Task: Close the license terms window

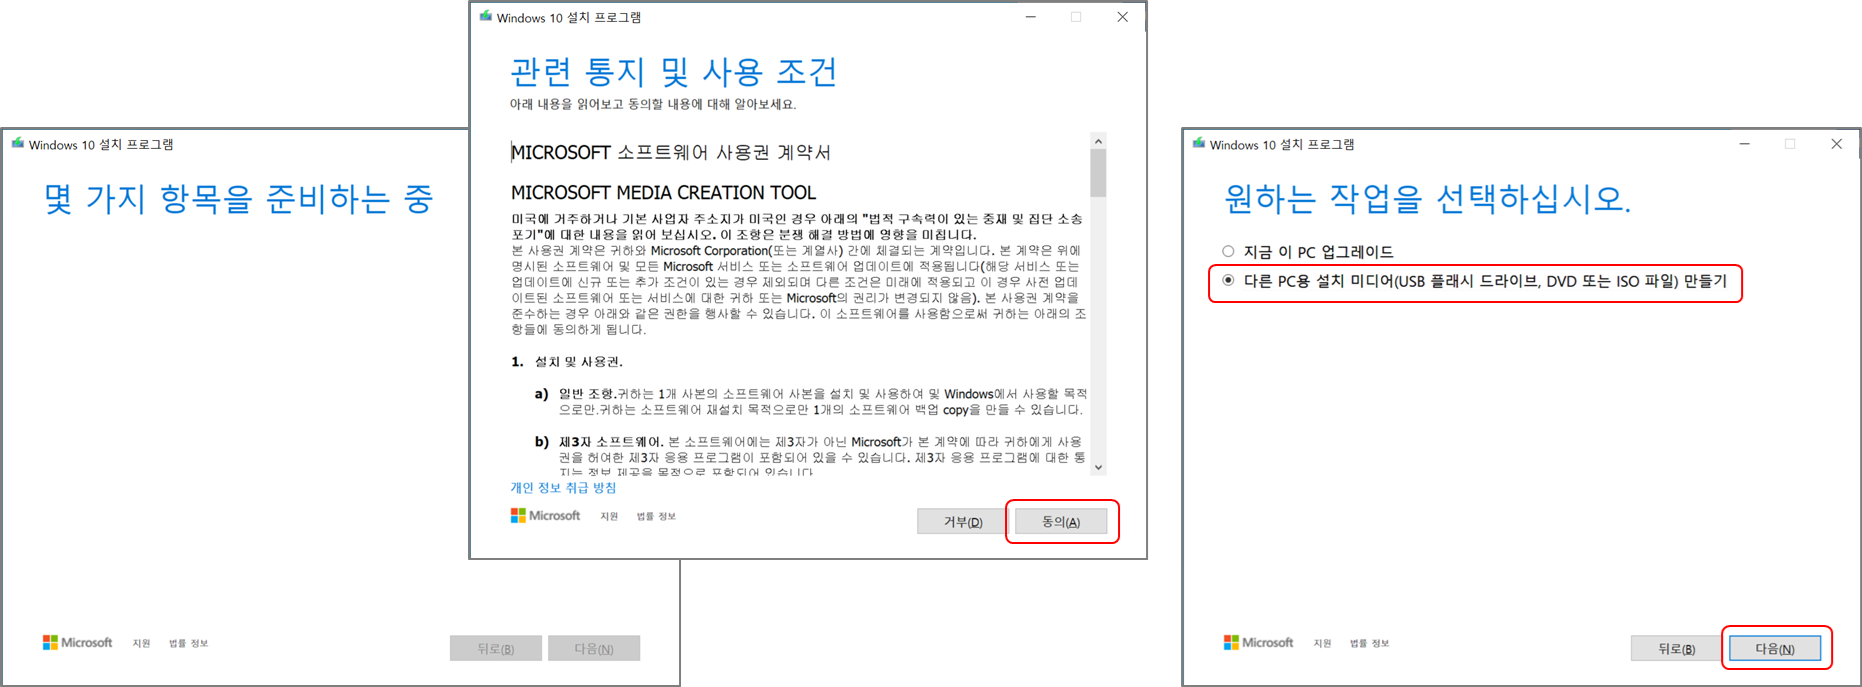Action: pyautogui.click(x=1122, y=17)
